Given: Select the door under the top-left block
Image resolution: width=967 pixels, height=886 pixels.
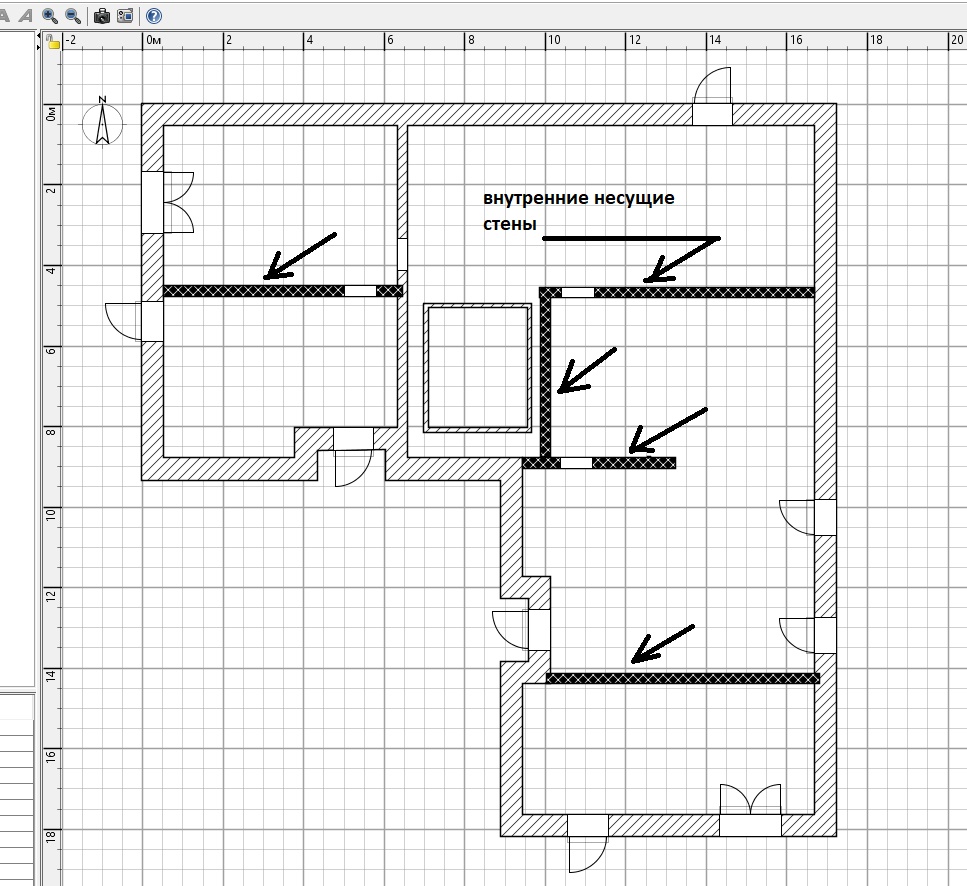Looking at the screenshot, I should 353,457.
